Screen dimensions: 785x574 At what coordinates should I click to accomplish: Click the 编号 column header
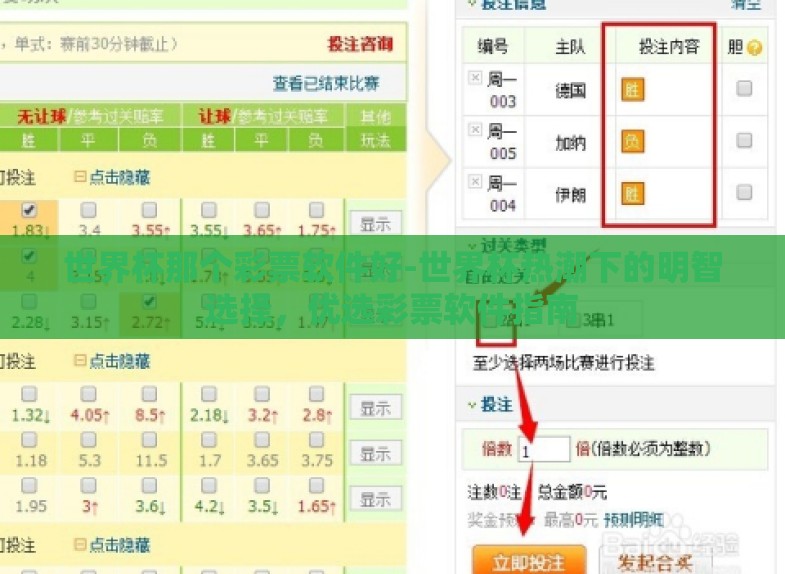pos(493,47)
